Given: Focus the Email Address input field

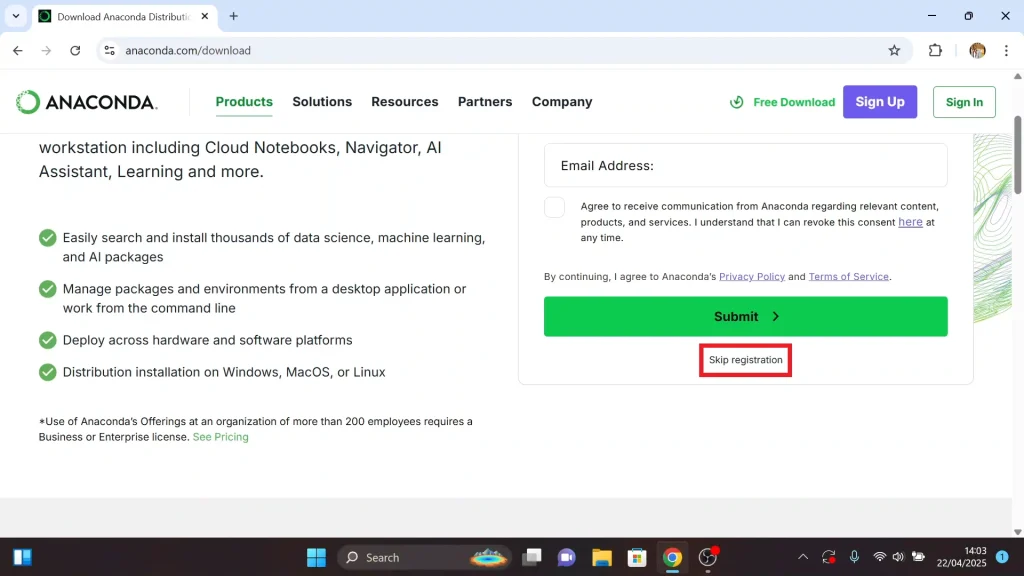Looking at the screenshot, I should click(745, 165).
